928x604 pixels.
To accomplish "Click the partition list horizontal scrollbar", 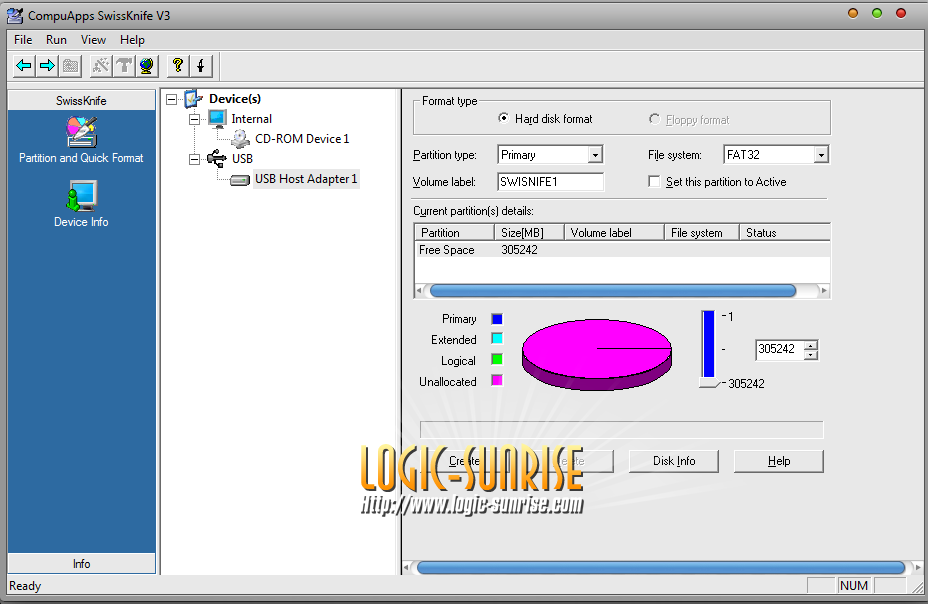I will 613,290.
